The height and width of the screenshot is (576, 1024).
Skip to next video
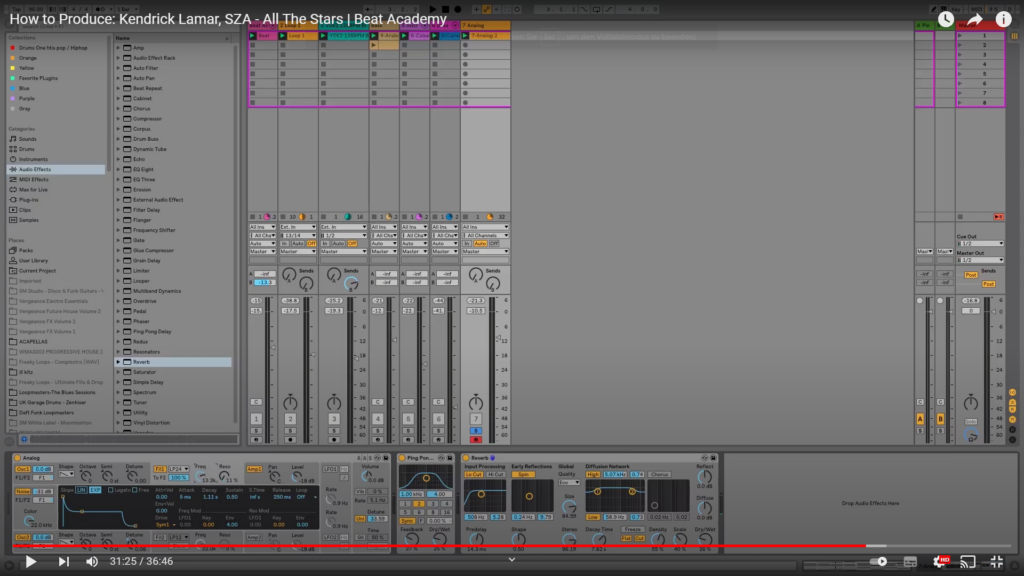click(63, 561)
